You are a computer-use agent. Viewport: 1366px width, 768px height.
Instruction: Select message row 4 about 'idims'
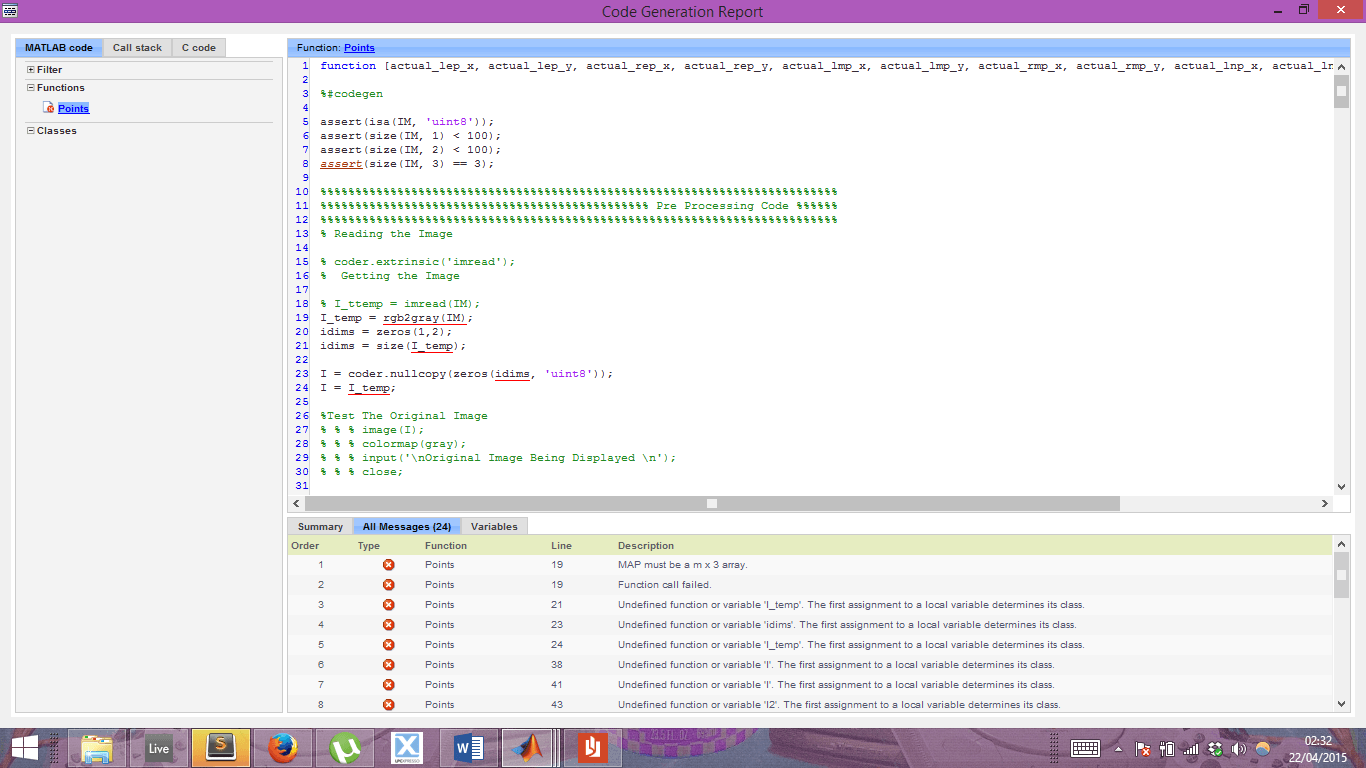point(811,625)
